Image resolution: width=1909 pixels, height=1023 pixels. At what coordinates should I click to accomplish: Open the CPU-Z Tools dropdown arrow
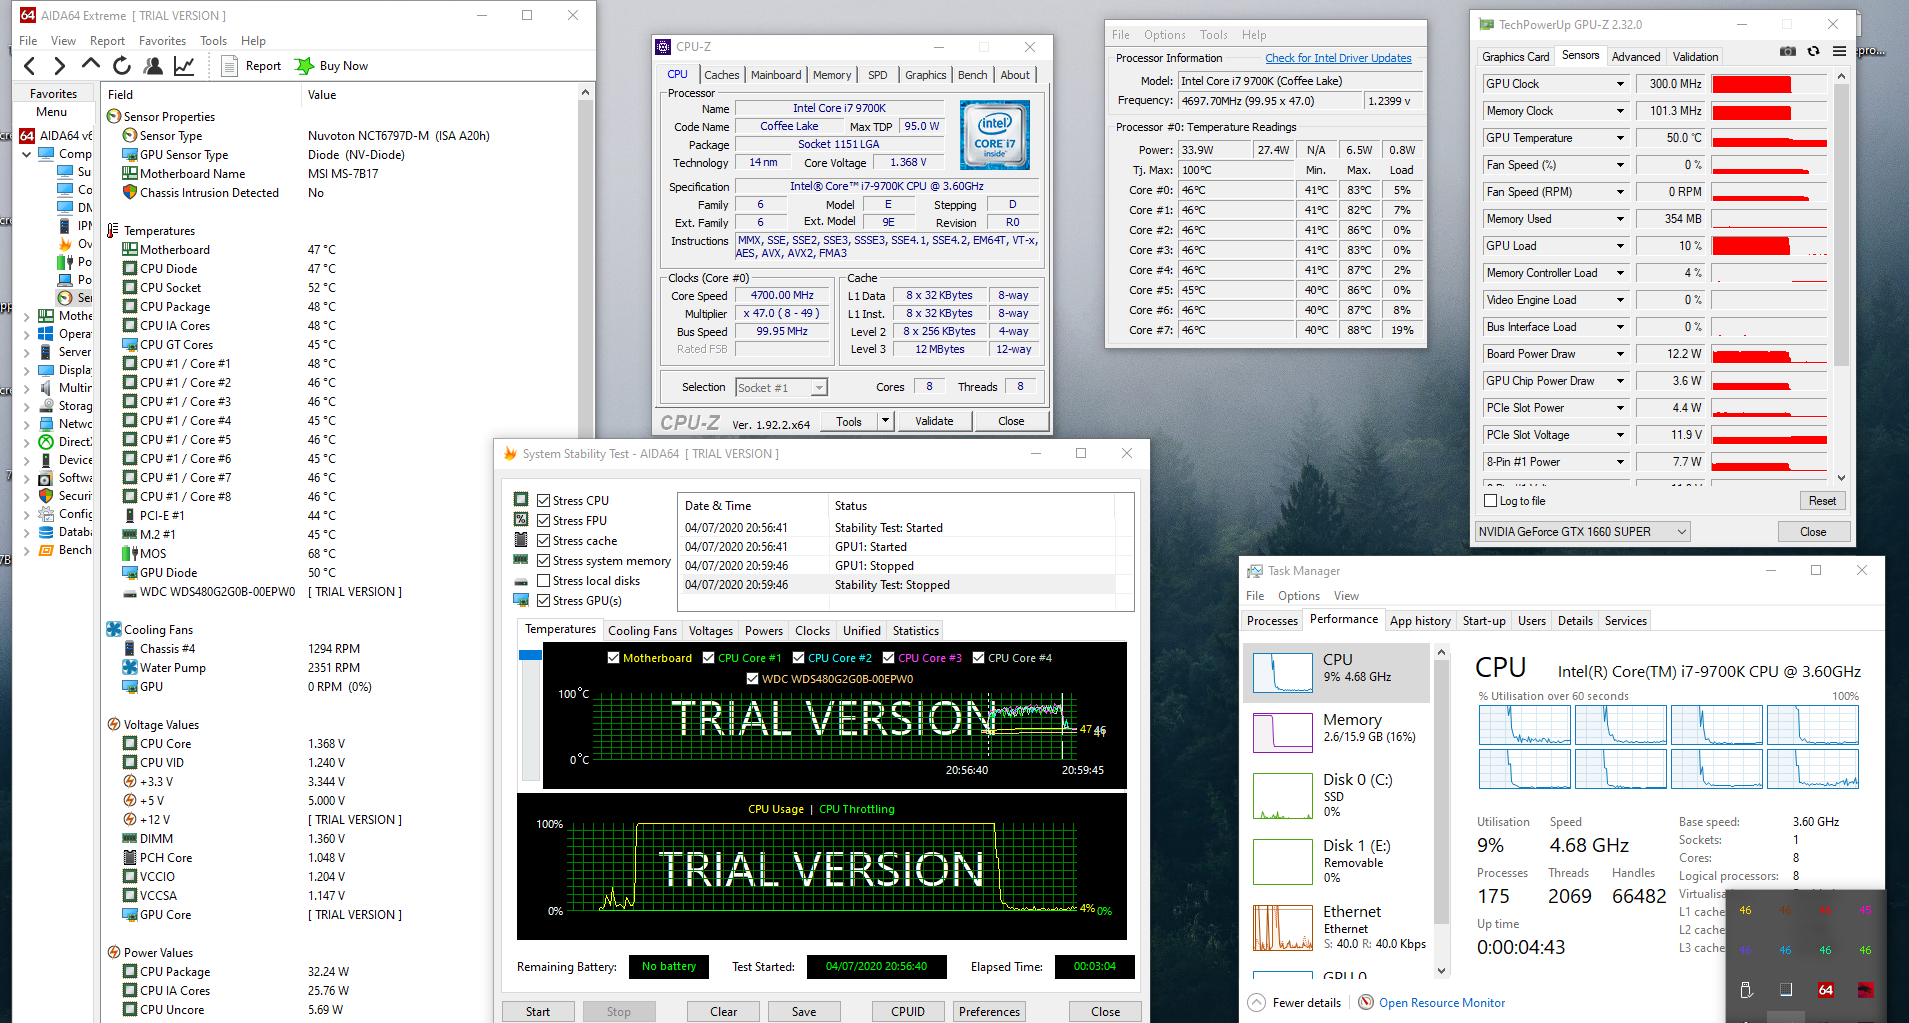885,421
